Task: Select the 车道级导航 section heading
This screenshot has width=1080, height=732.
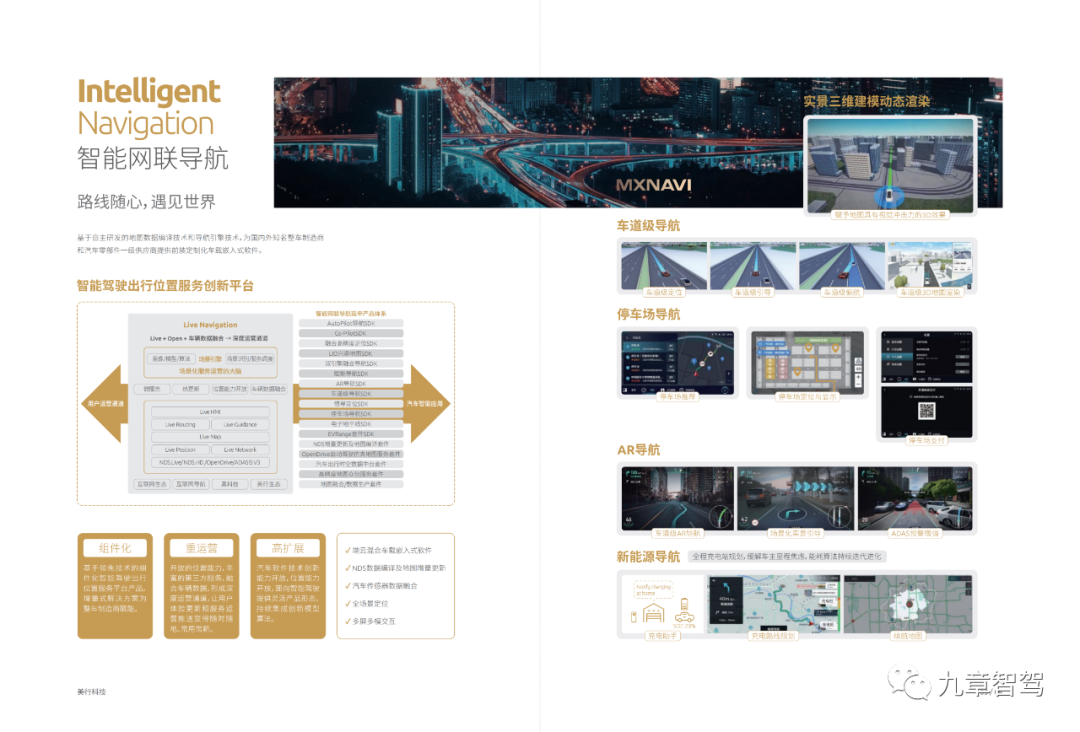Action: [648, 226]
